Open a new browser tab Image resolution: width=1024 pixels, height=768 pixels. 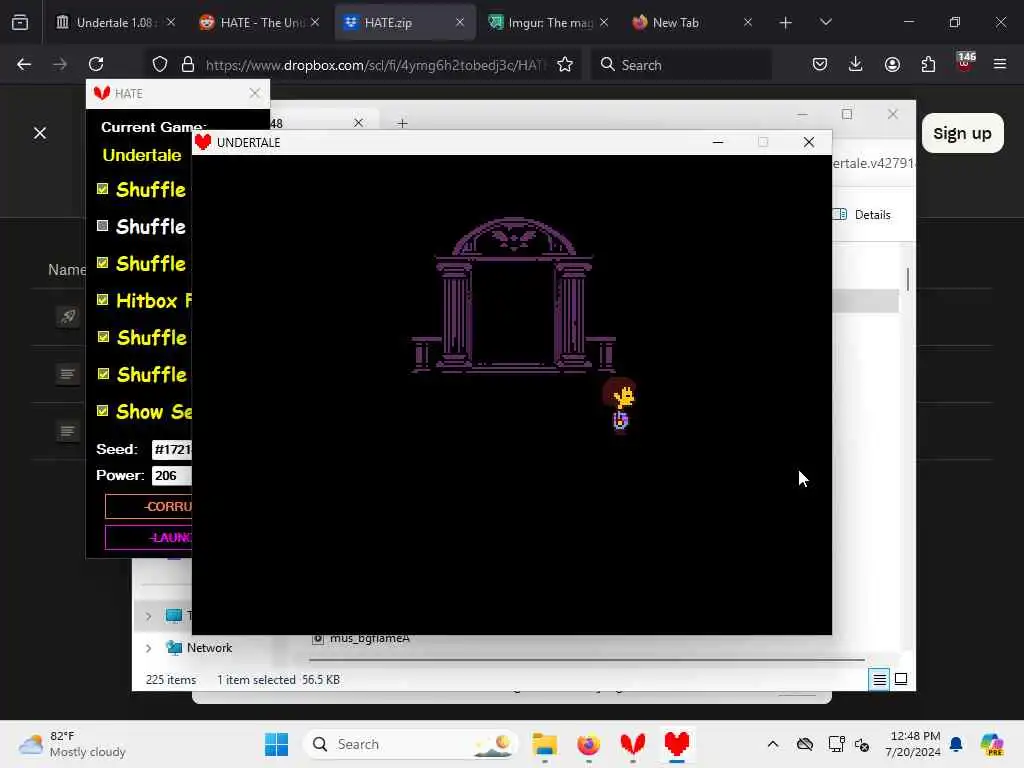[x=786, y=23]
